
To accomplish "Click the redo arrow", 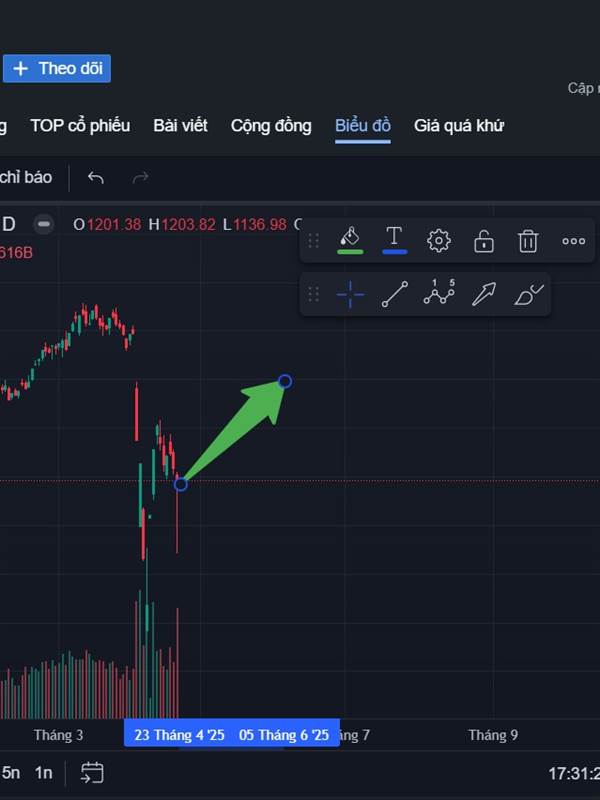I will 140,177.
